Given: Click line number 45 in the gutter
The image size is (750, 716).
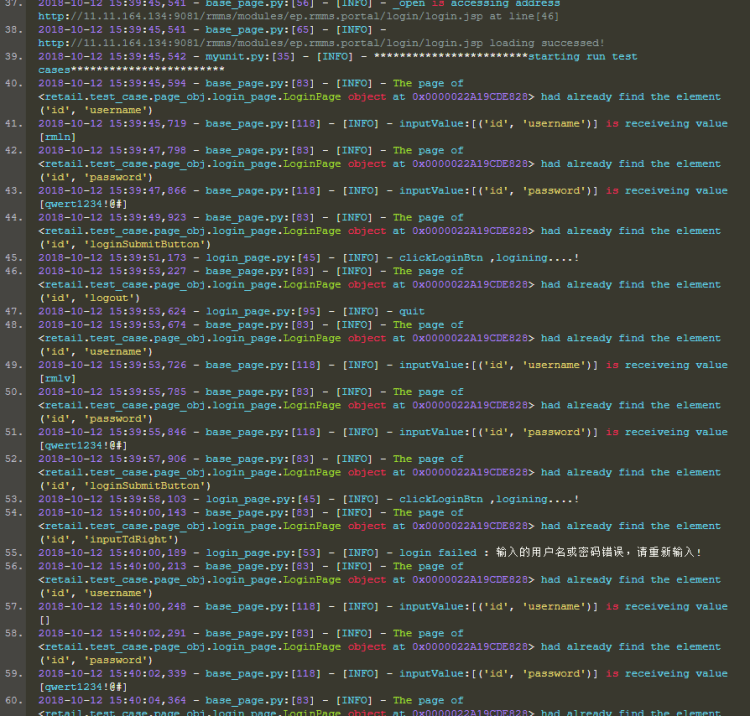Looking at the screenshot, I should 13,258.
